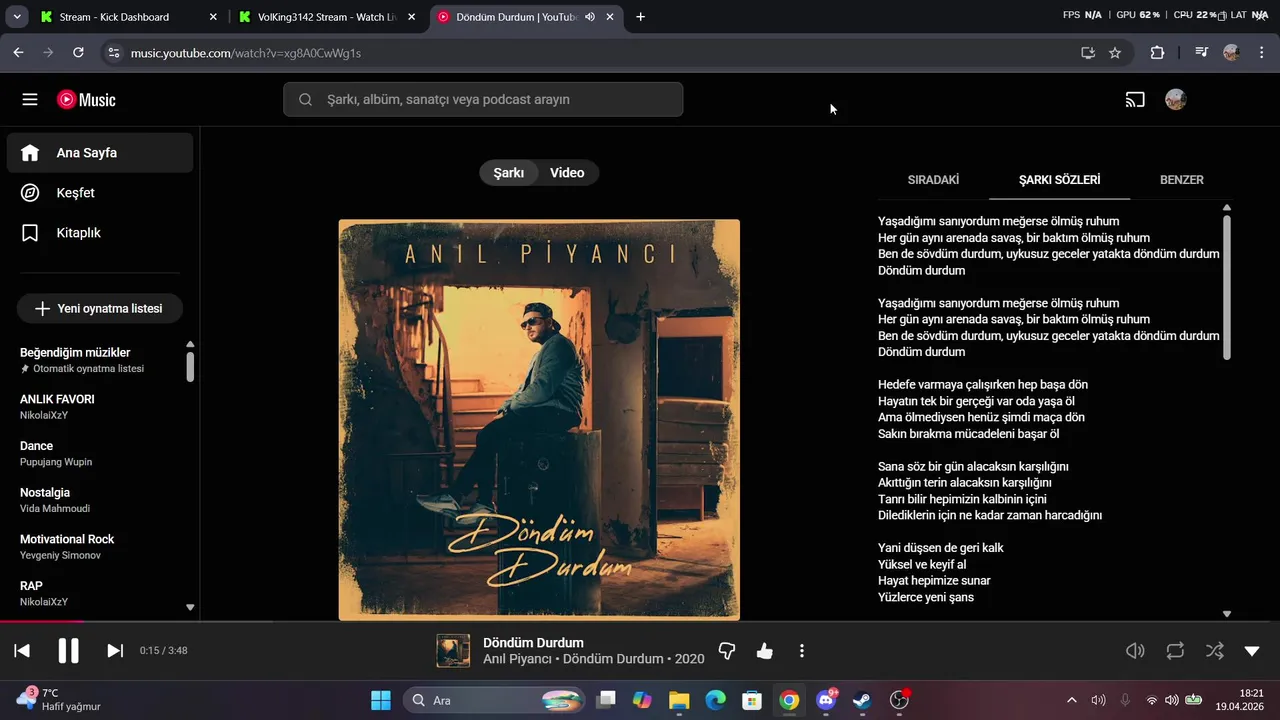Open File Explorer from the taskbar
This screenshot has height=720, width=1280.
pos(679,700)
